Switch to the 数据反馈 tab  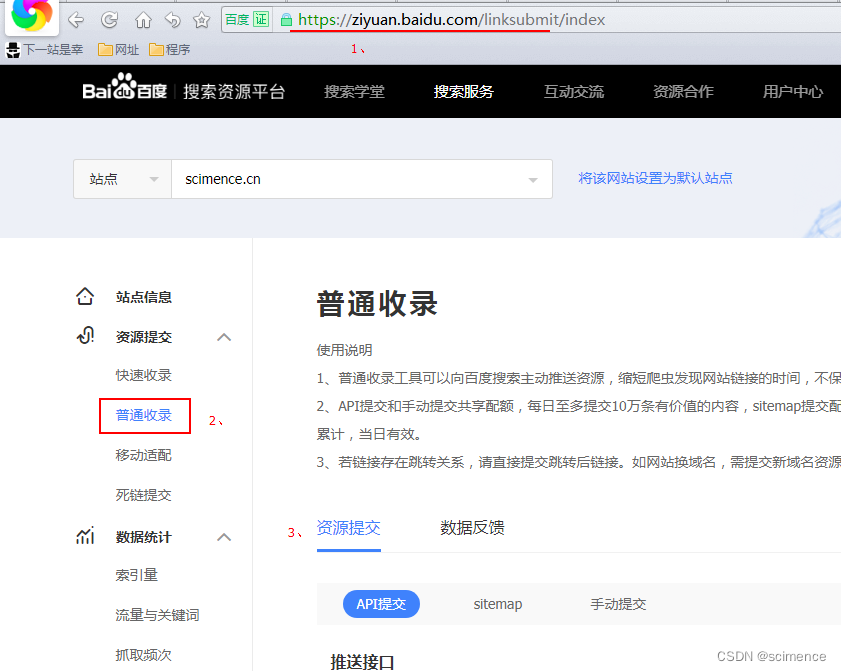coord(472,528)
